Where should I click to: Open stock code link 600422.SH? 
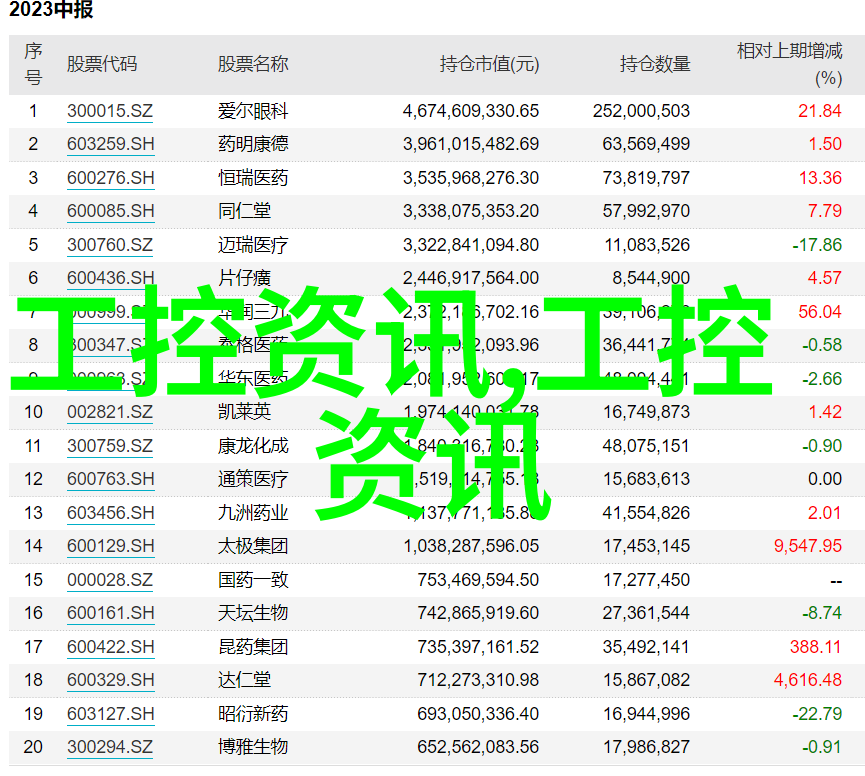[x=110, y=647]
